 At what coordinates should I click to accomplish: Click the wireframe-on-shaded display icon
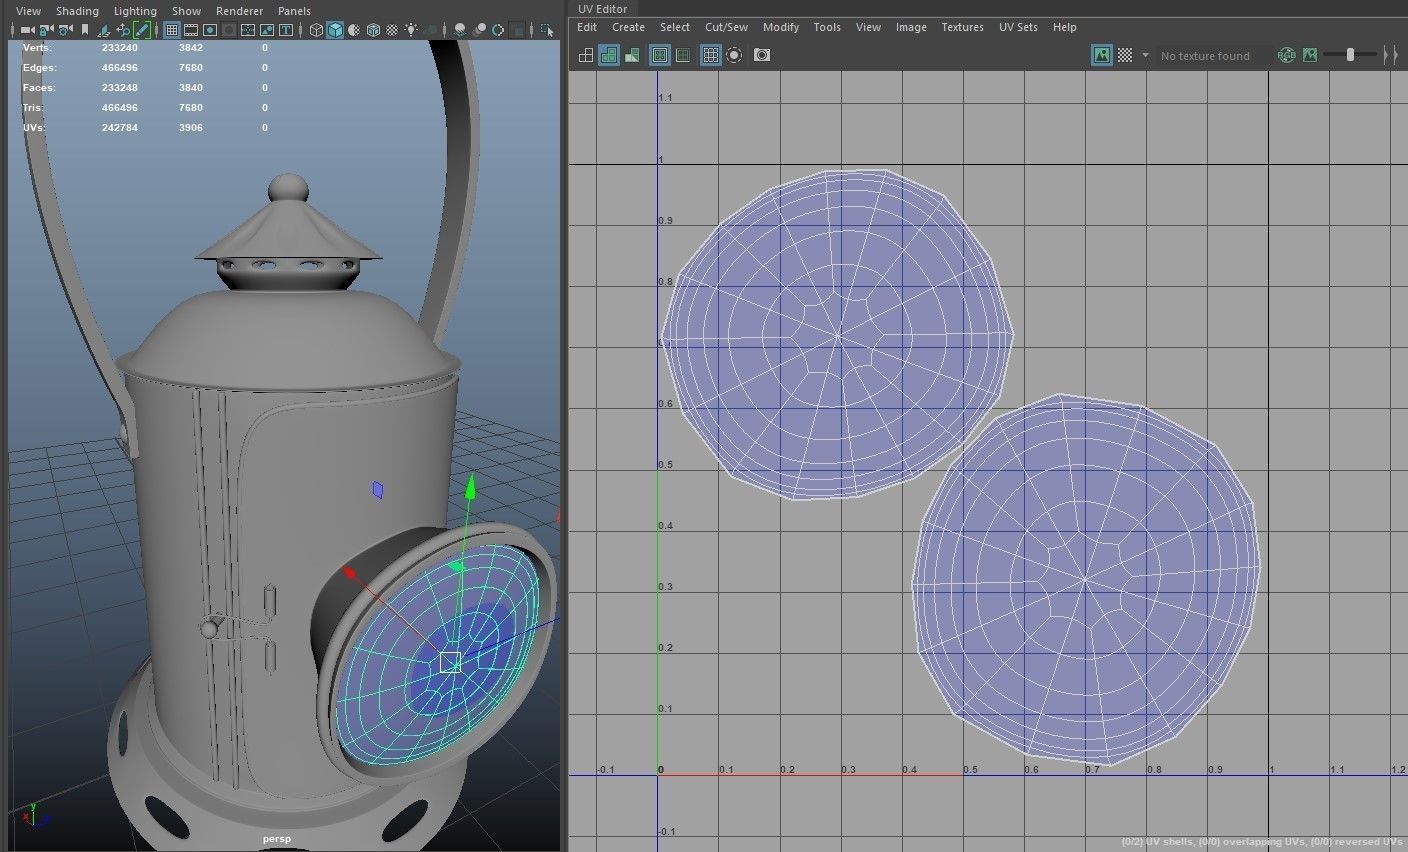373,30
